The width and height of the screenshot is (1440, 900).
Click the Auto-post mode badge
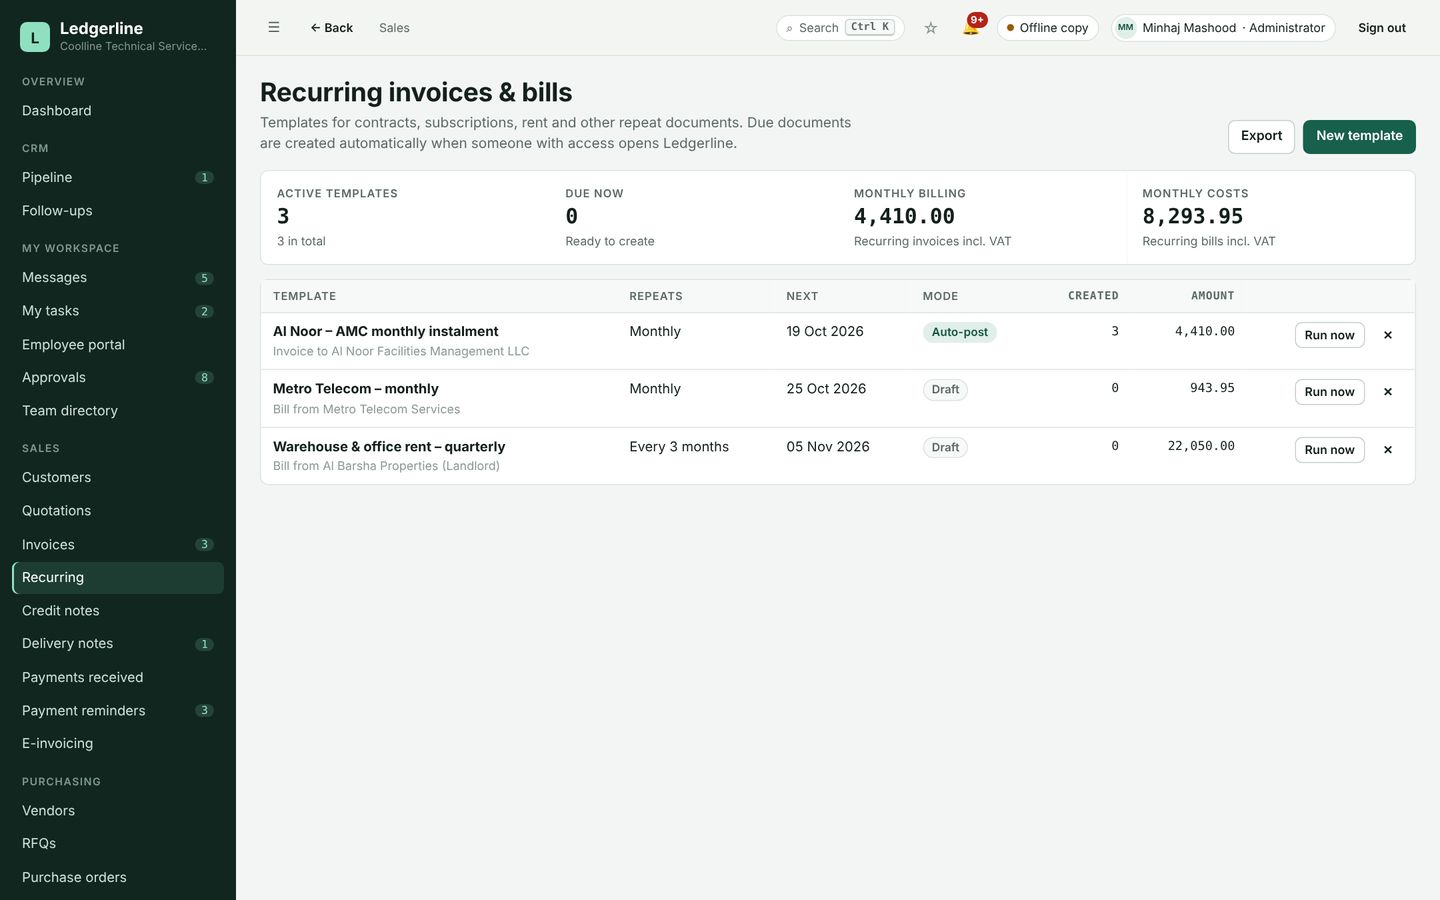coord(960,332)
